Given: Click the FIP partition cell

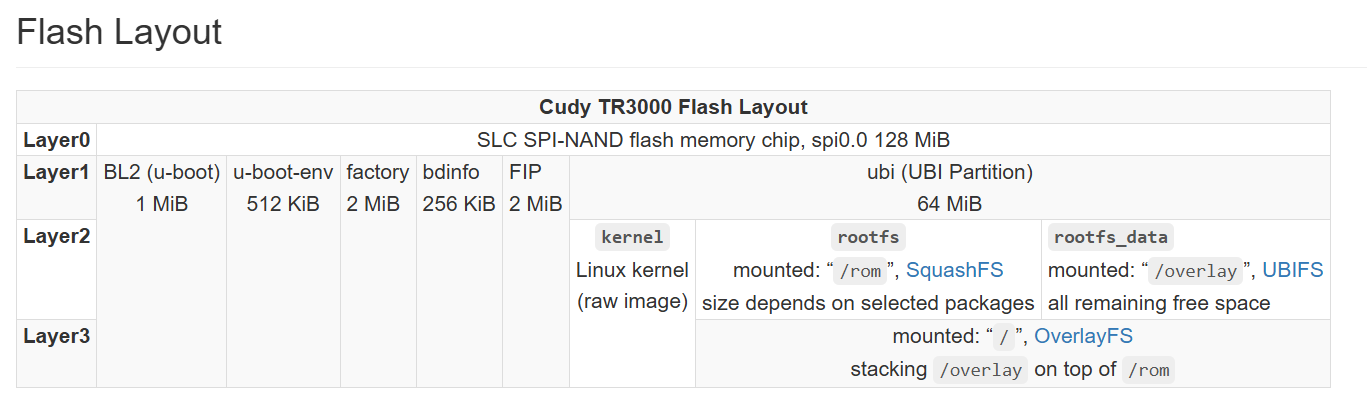Looking at the screenshot, I should 536,271.
